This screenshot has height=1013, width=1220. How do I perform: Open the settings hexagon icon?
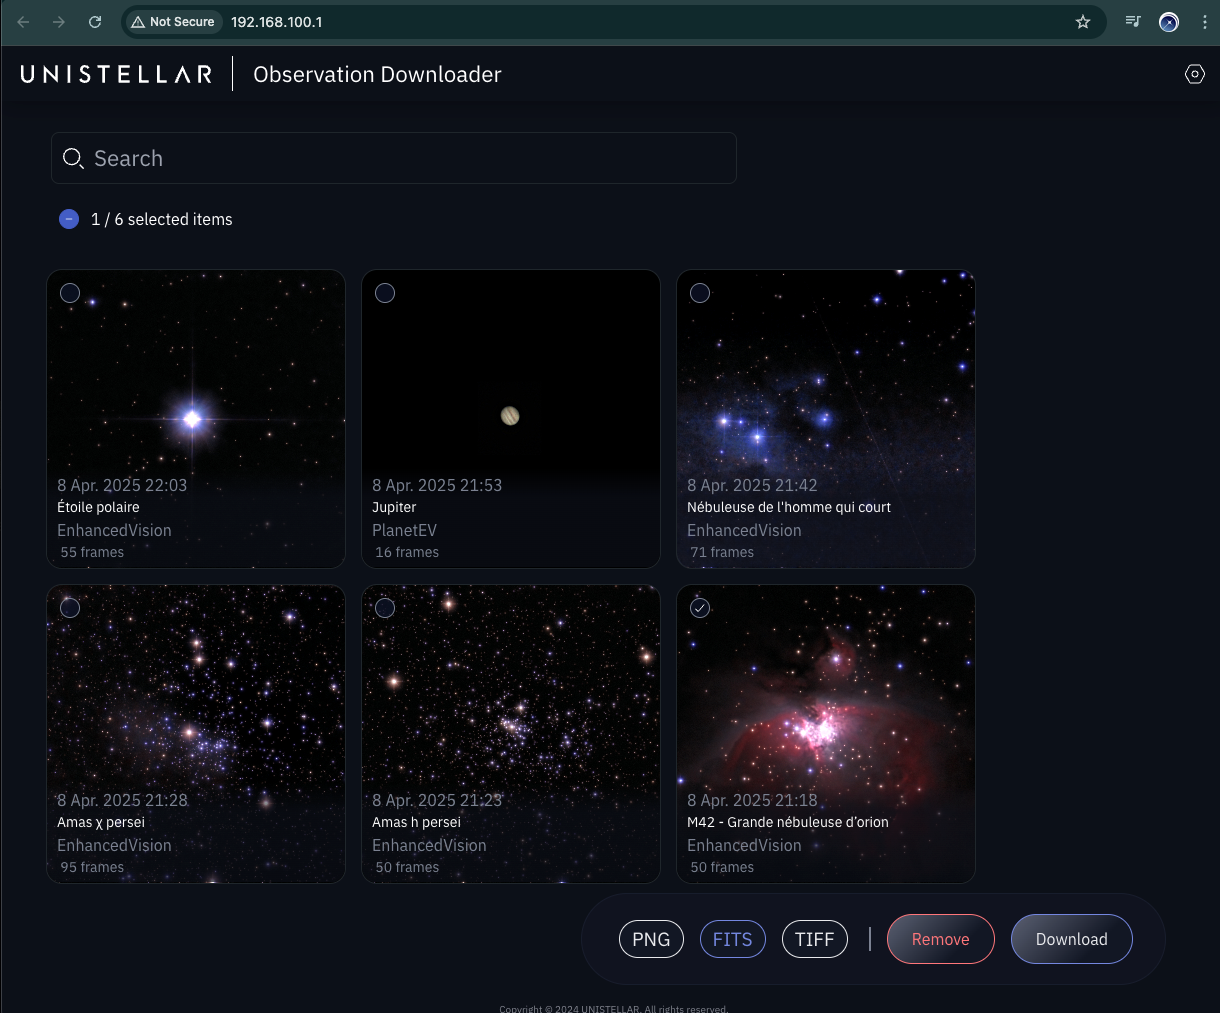[1194, 74]
